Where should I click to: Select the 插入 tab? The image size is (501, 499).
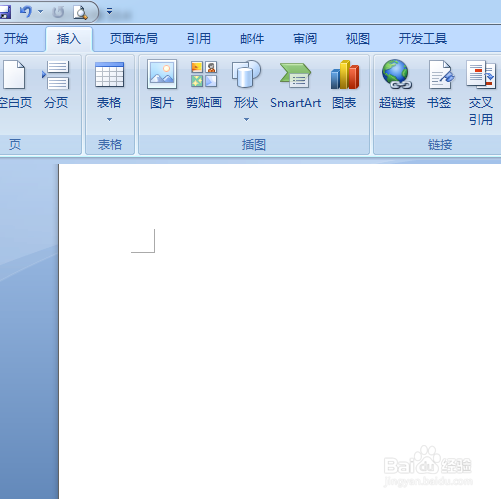coord(69,39)
